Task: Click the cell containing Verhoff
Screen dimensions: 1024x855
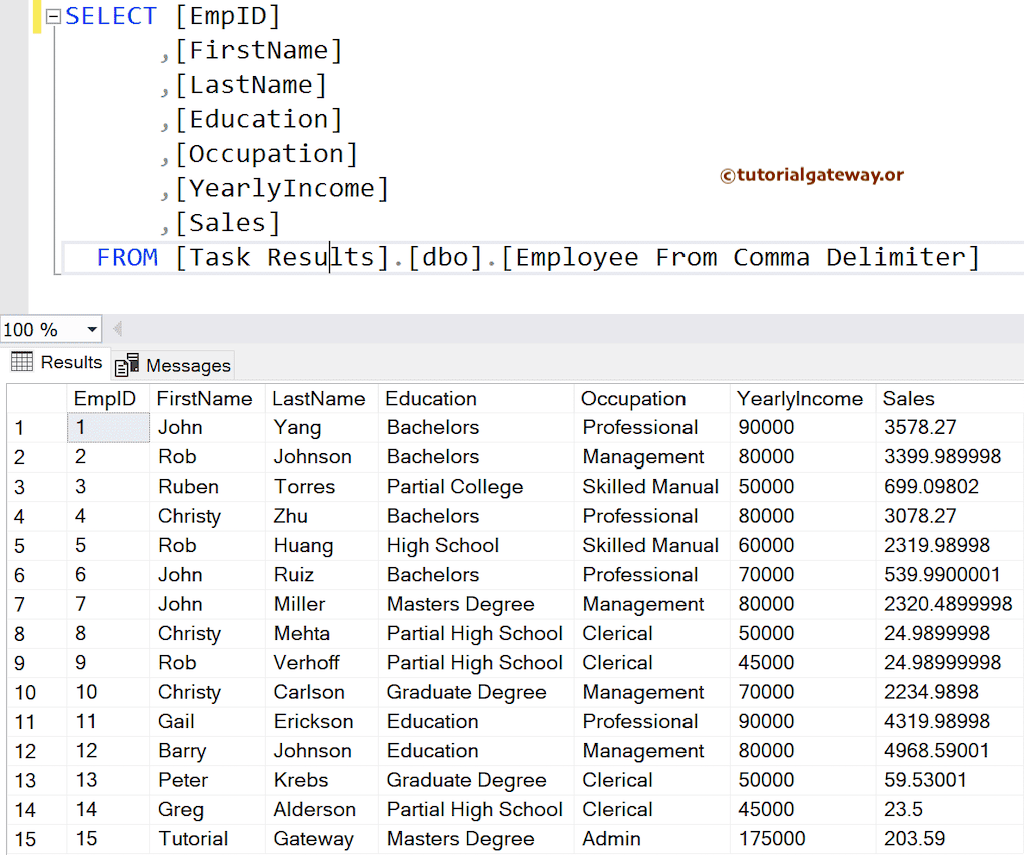Action: tap(321, 663)
